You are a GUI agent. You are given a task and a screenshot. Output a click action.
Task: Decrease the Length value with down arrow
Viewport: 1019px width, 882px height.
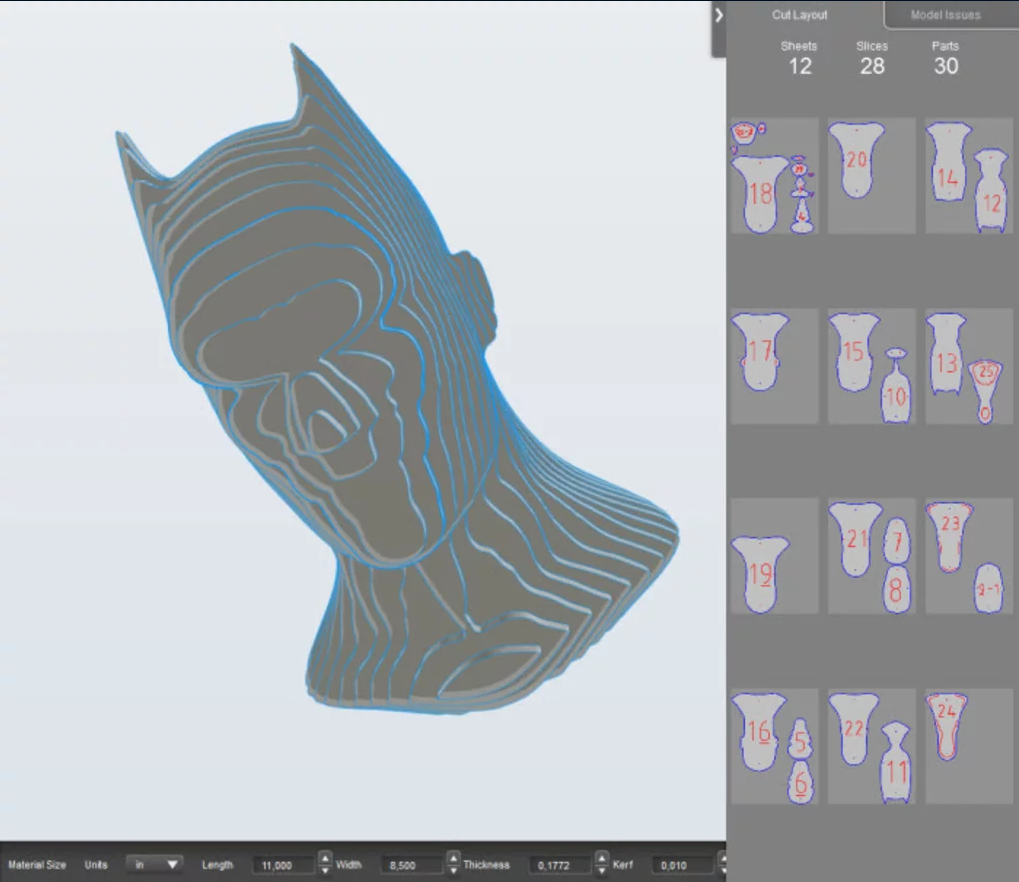pos(325,870)
